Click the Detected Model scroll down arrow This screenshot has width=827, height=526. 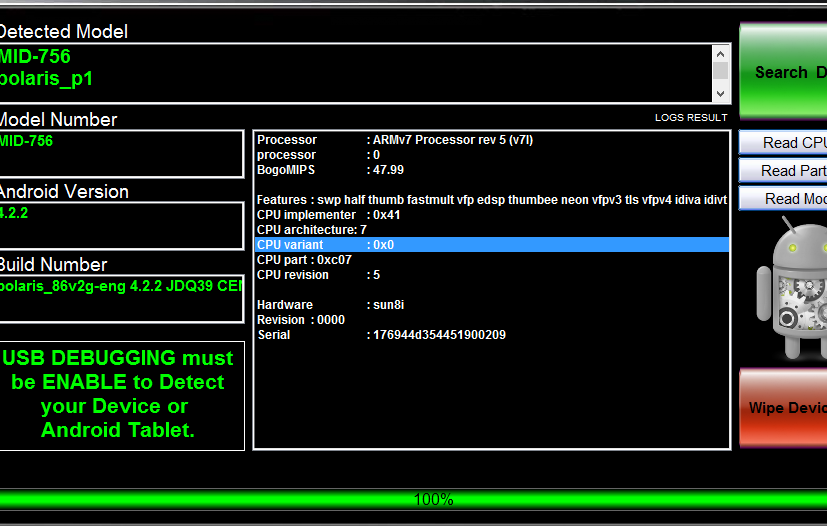click(x=720, y=94)
